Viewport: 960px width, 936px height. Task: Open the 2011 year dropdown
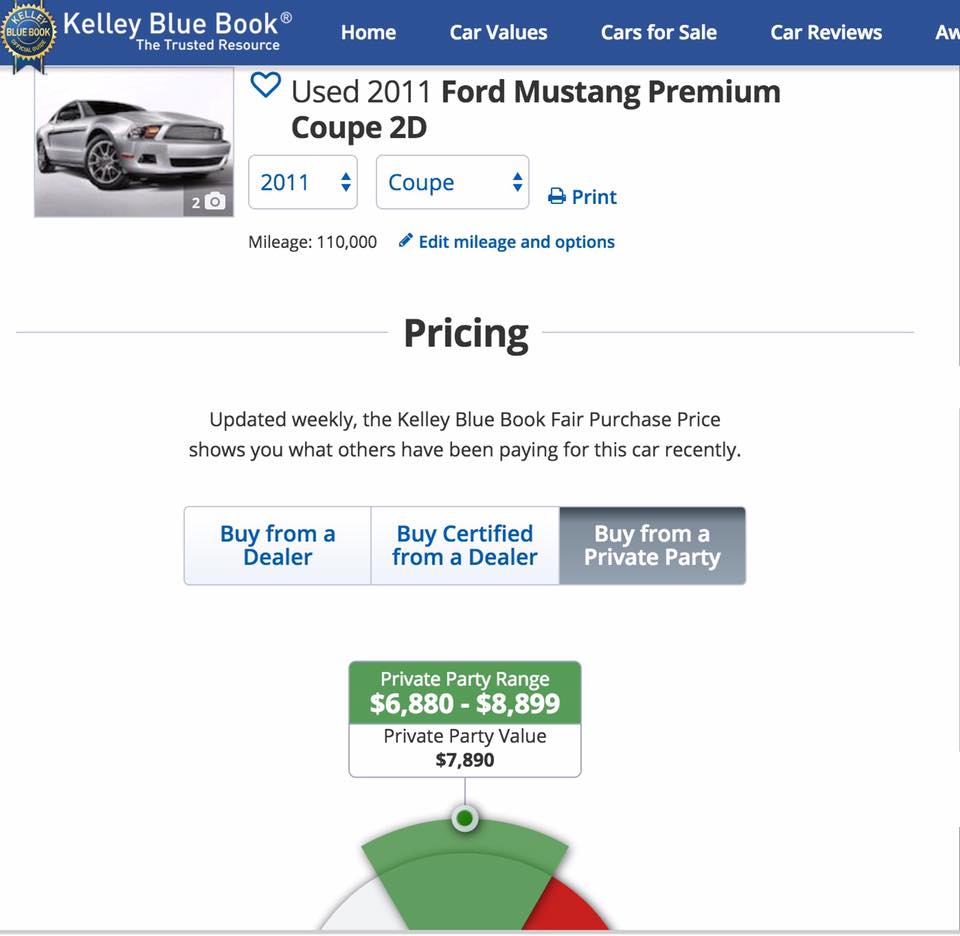302,182
